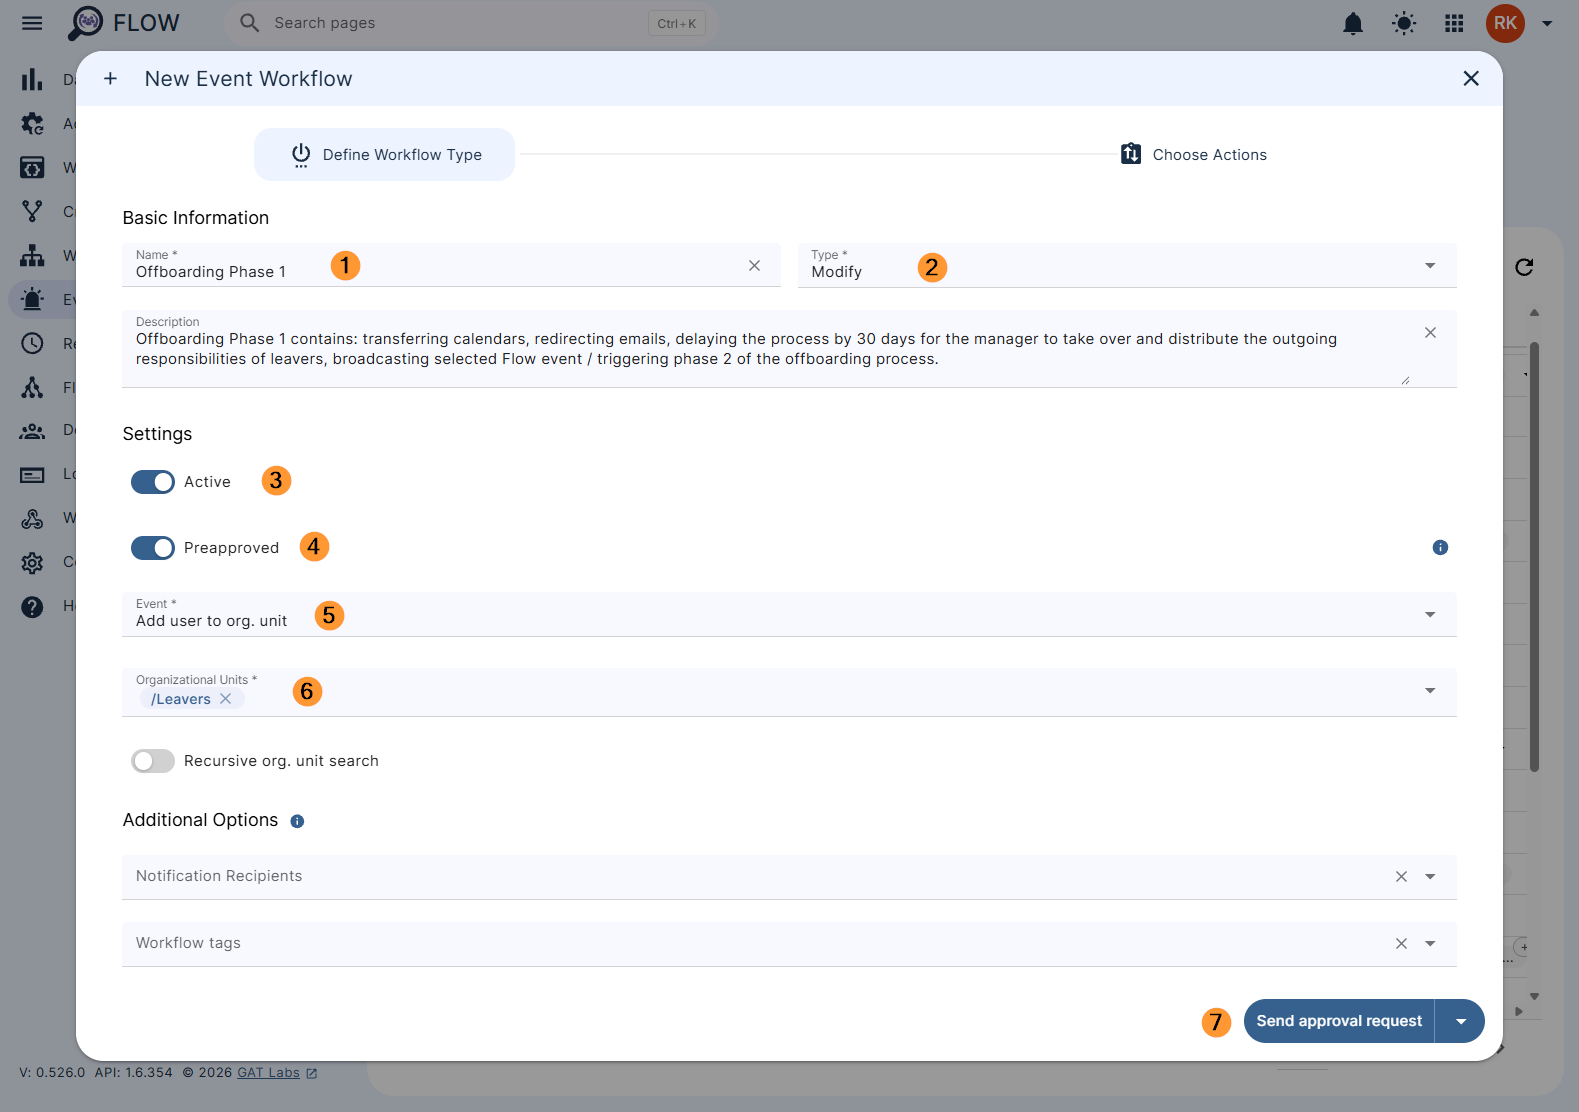1579x1112 pixels.
Task: Open the settings gear sidebar icon
Action: coord(32,562)
